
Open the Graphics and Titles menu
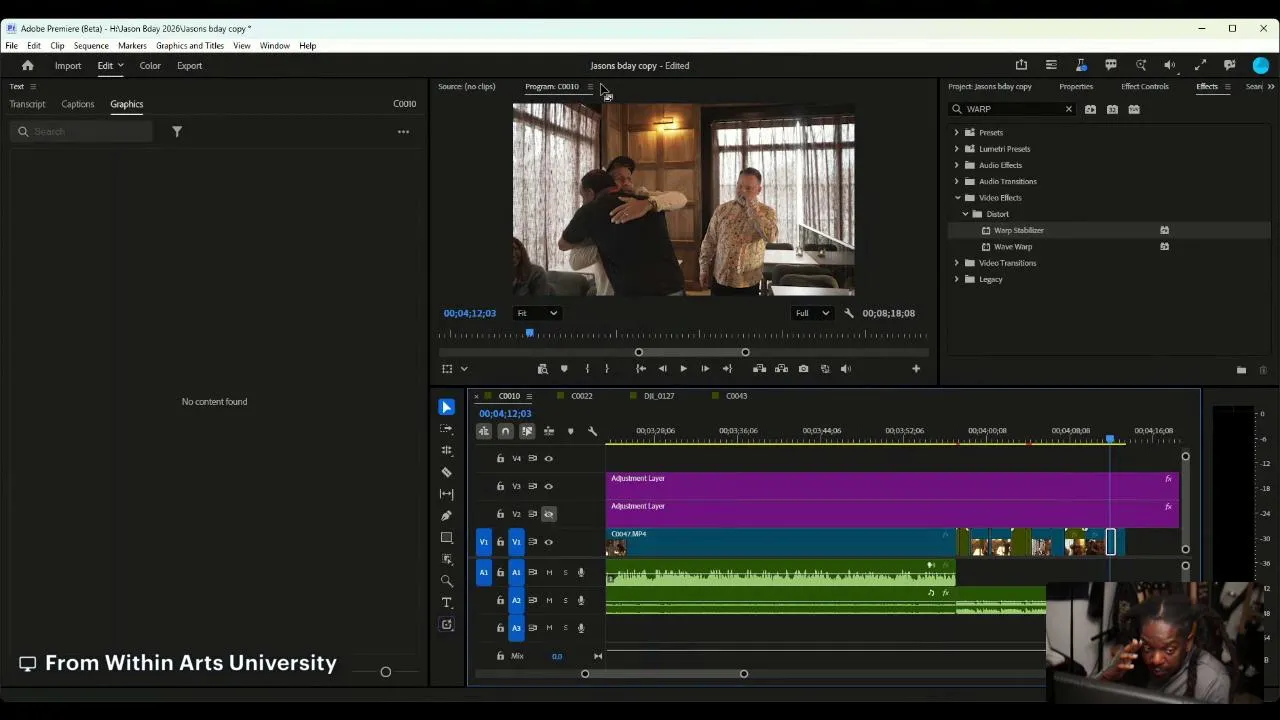[x=190, y=46]
